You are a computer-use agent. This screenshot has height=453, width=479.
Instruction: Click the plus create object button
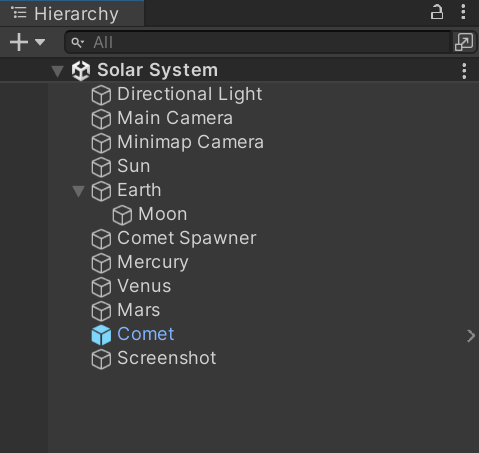[19, 42]
